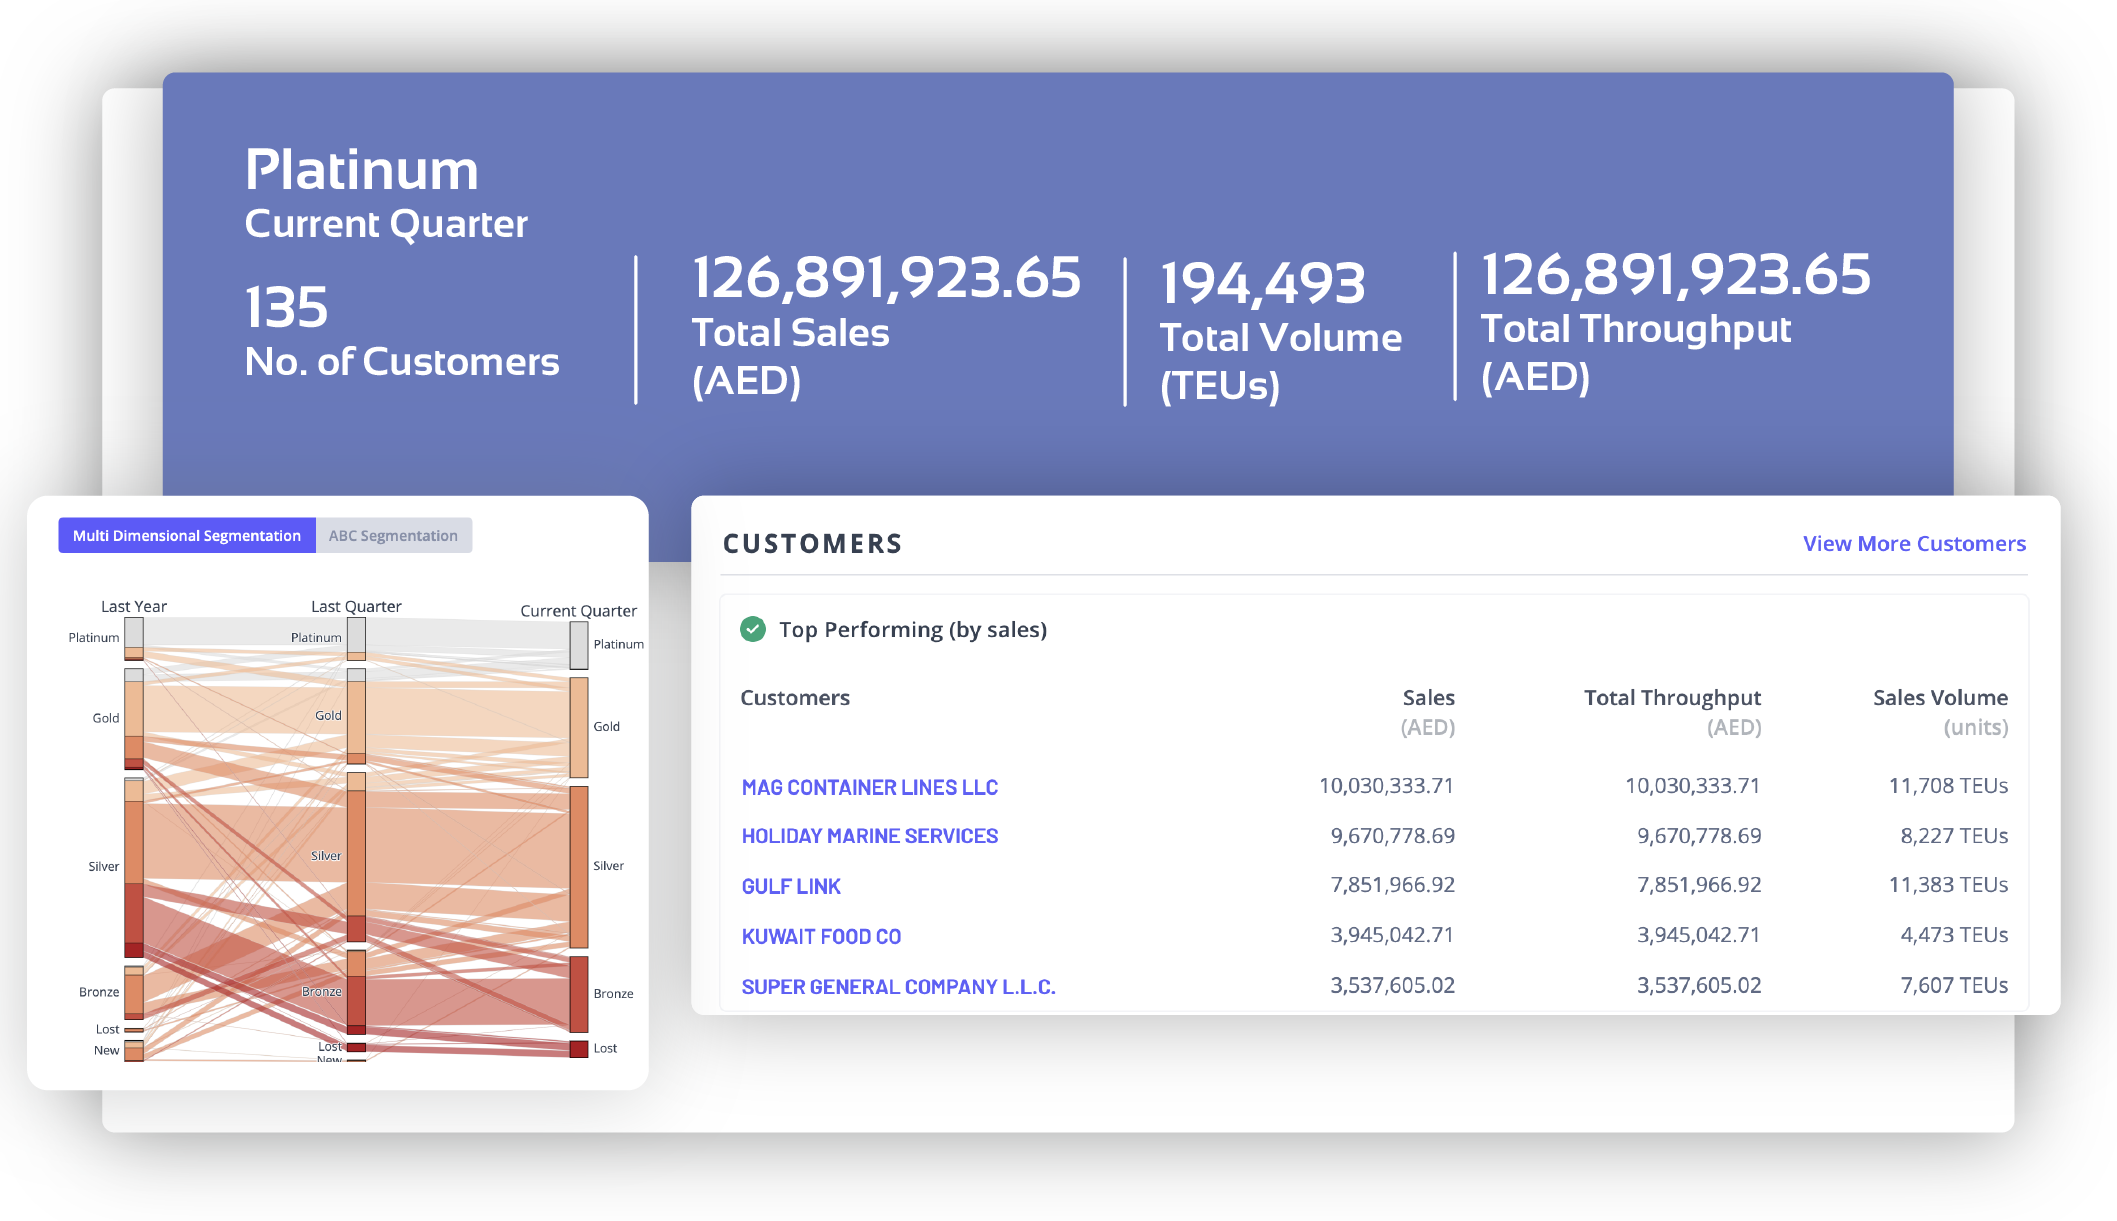Select SUPER GENERAL COMPANY L.L.C. link
Viewport: 2117px width, 1221px height.
(897, 987)
